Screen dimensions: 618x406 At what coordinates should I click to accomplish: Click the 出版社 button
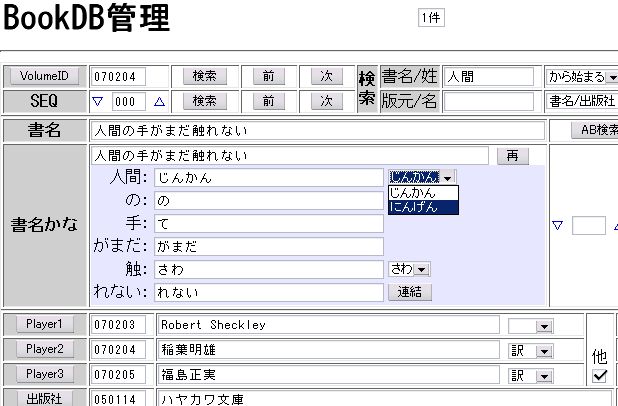coord(44,399)
